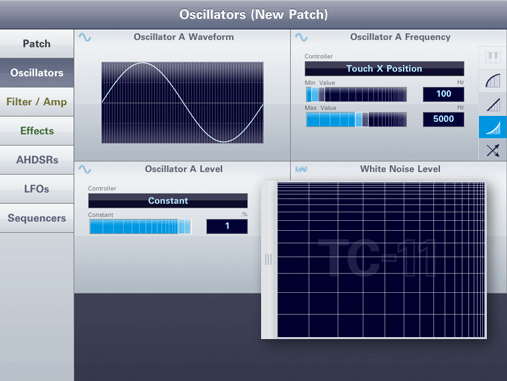Adjust the Min Value frequency slider
Screen dimensions: 507x381
(356, 94)
